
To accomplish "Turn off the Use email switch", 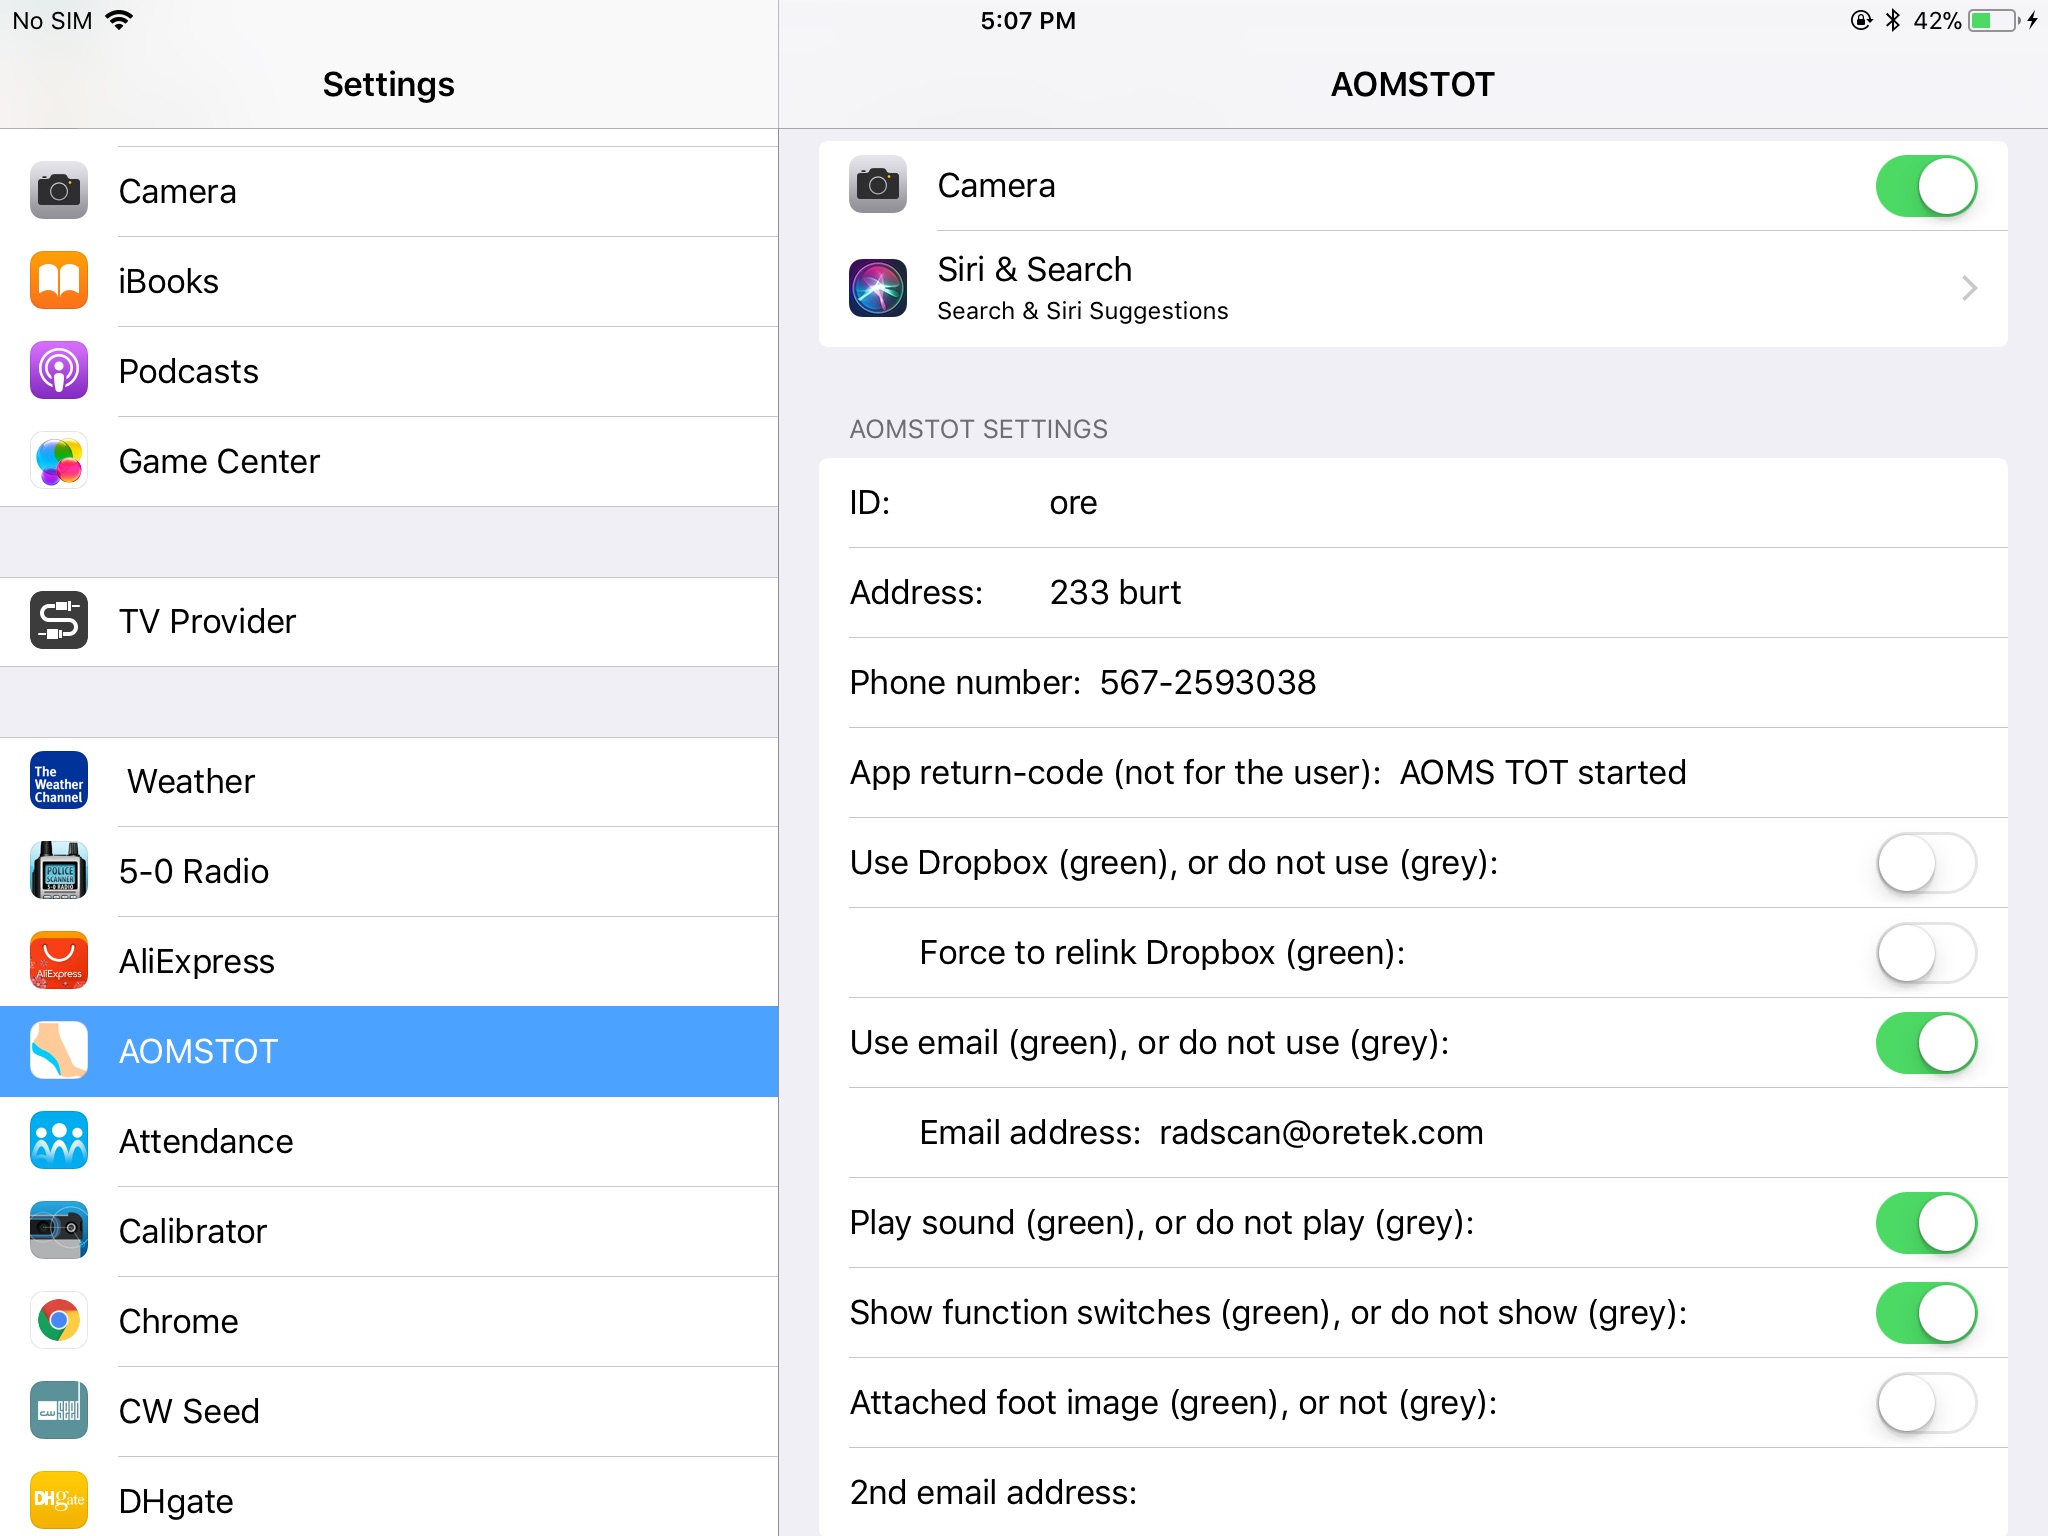I will pyautogui.click(x=1925, y=1043).
